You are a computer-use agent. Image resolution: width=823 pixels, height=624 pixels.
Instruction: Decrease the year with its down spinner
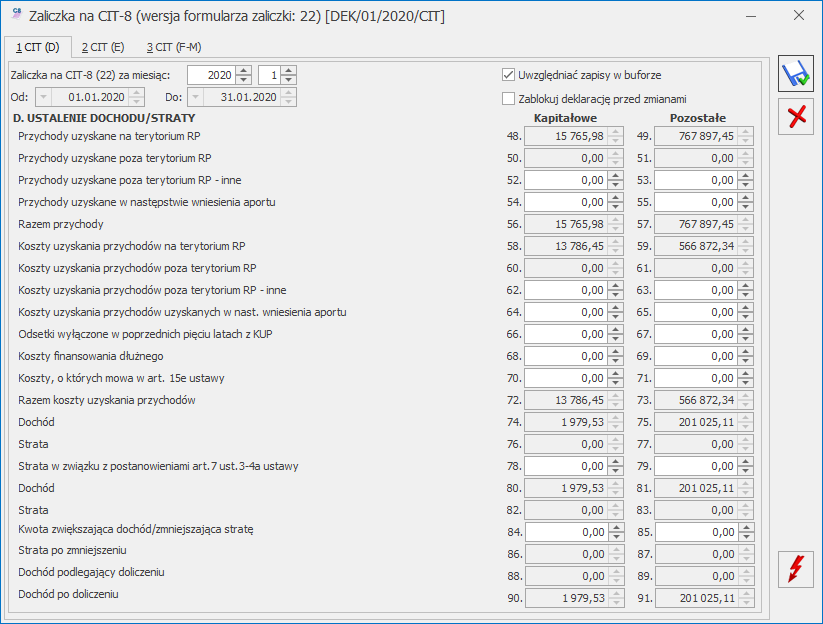click(x=244, y=80)
